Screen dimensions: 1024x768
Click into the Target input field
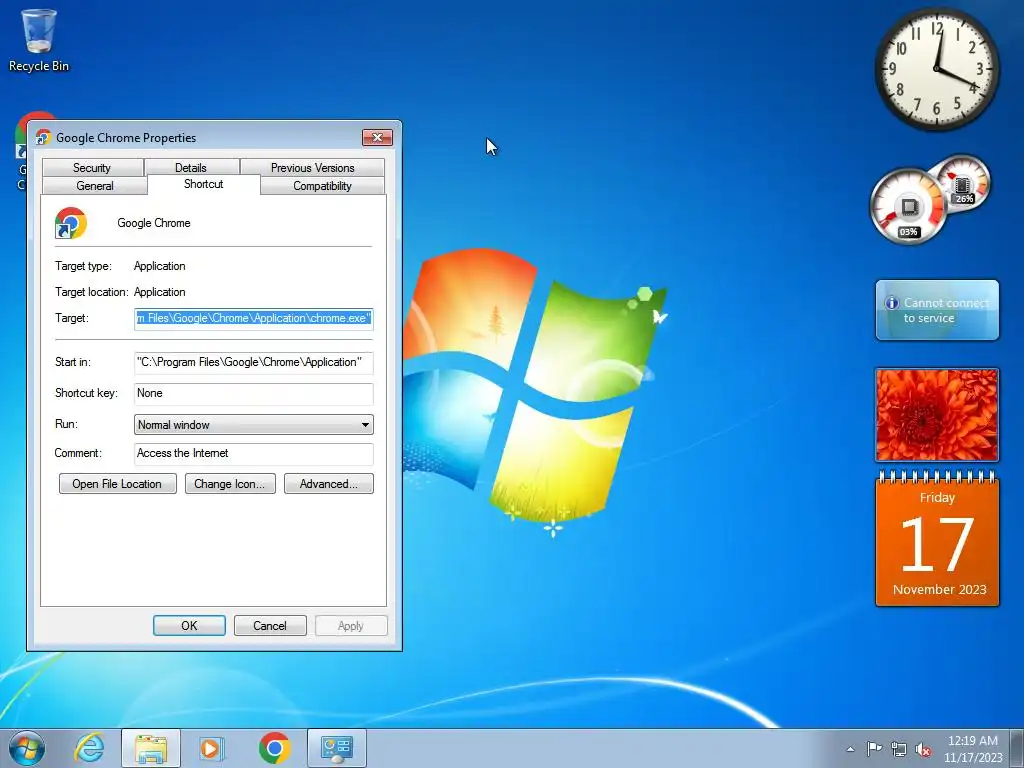pyautogui.click(x=253, y=319)
